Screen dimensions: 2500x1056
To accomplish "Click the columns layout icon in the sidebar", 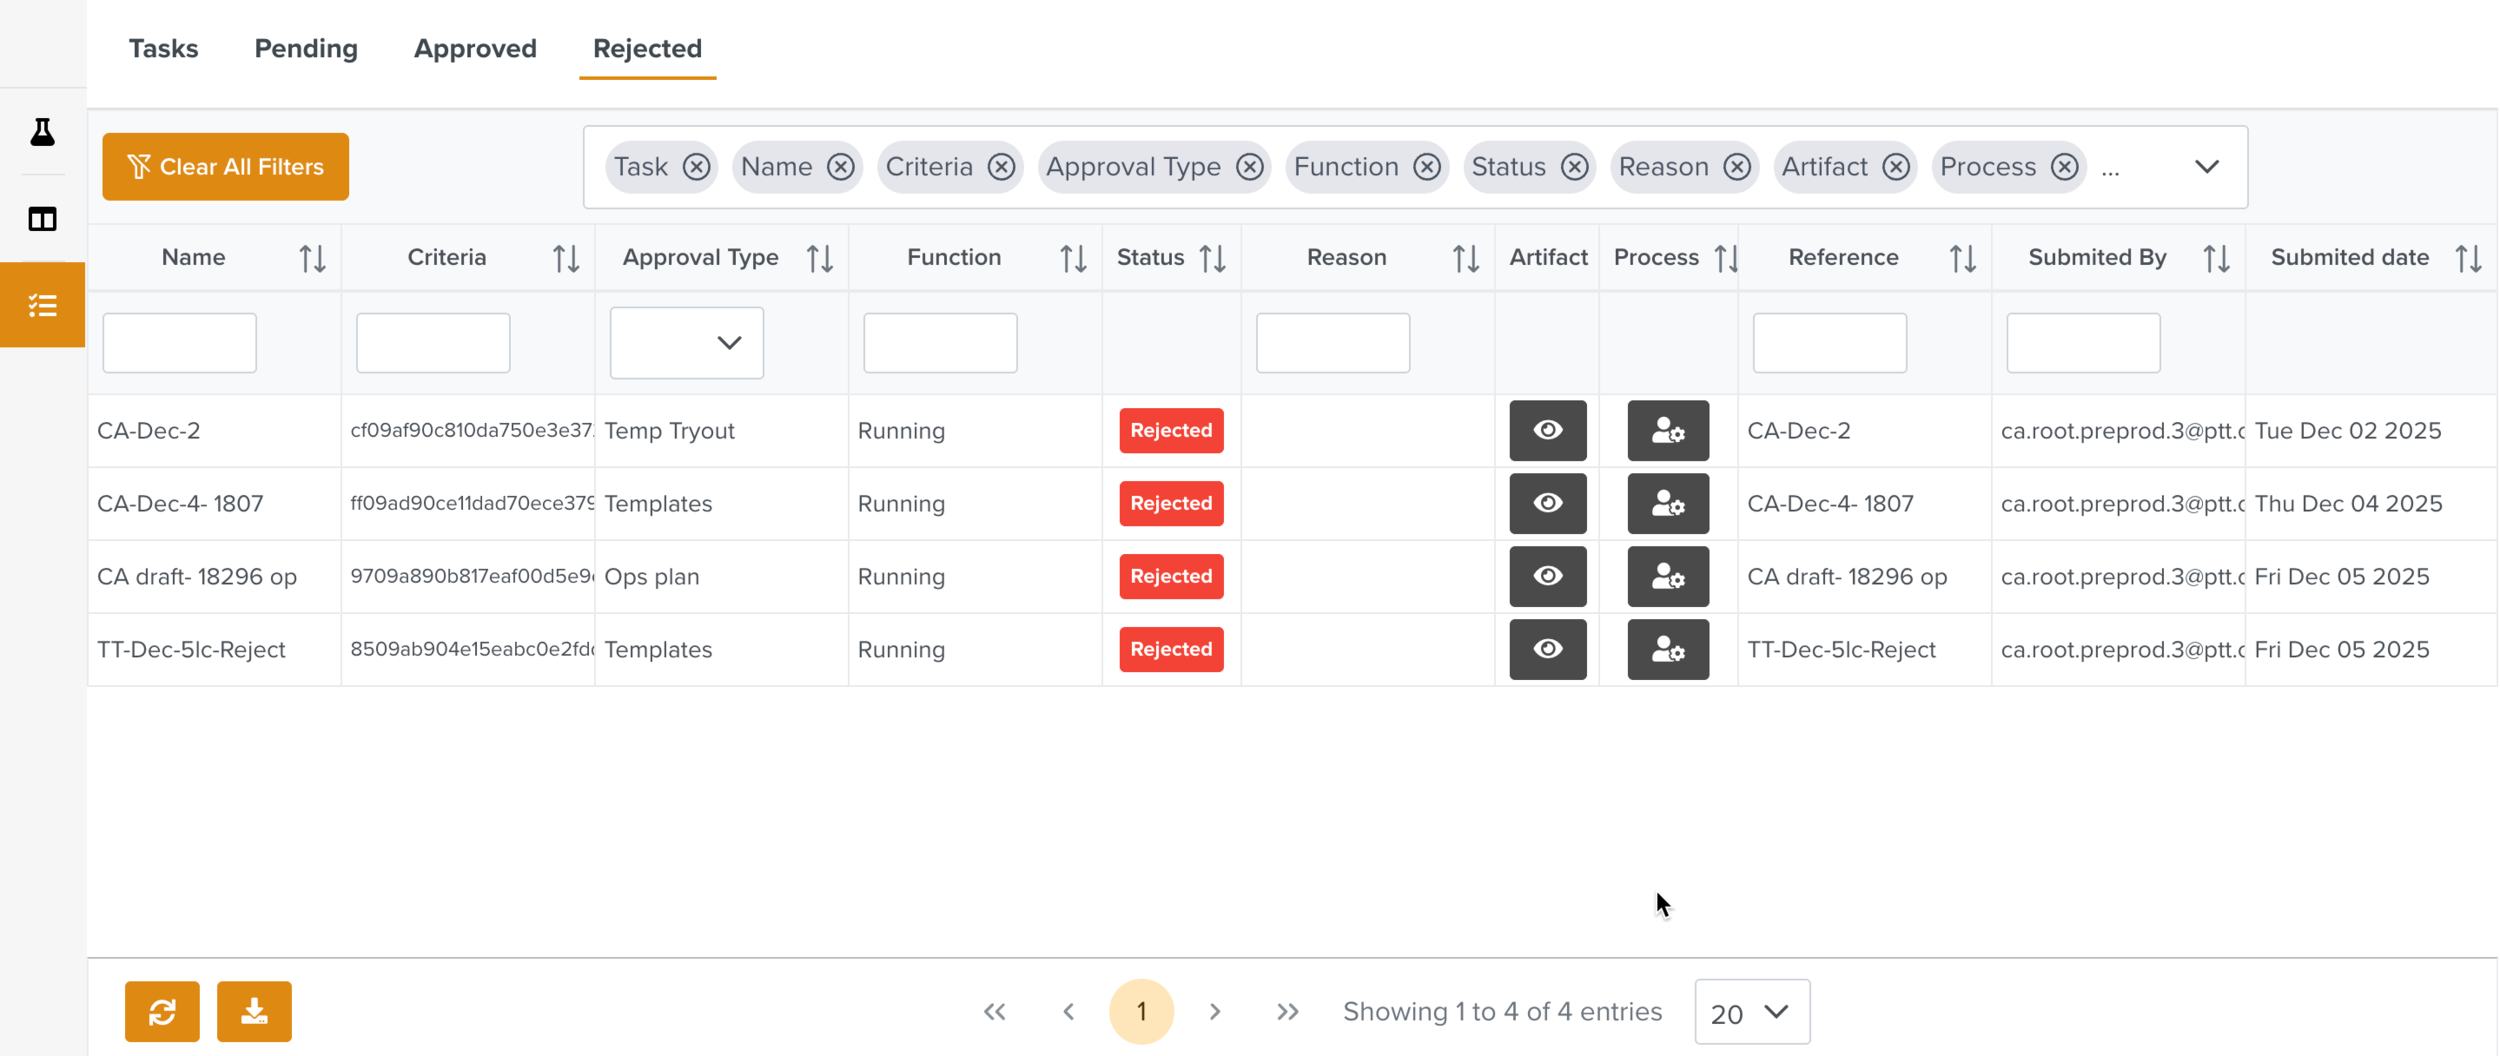I will coord(42,219).
